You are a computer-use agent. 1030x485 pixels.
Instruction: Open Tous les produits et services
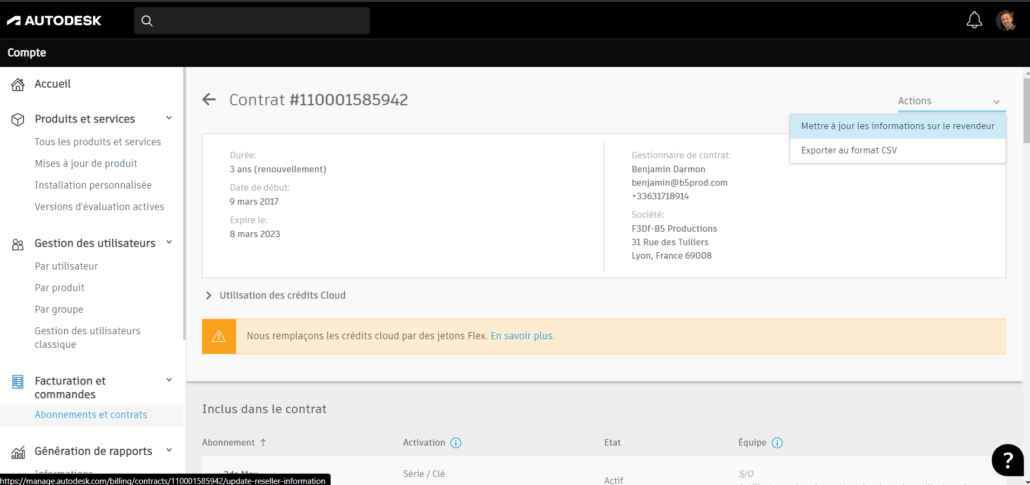click(x=98, y=142)
